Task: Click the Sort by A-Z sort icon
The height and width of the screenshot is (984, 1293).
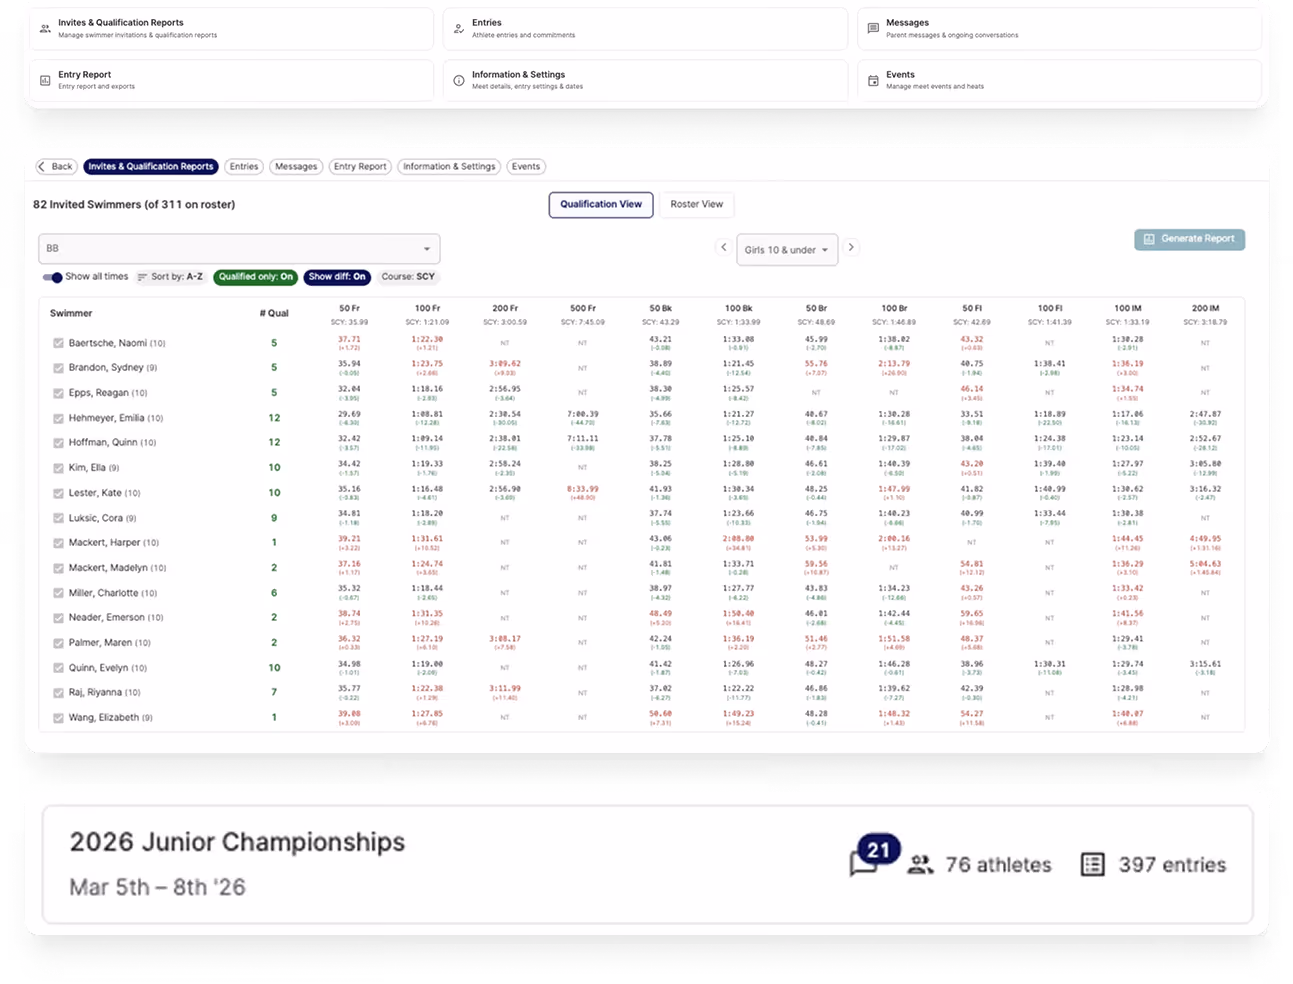Action: [x=142, y=277]
